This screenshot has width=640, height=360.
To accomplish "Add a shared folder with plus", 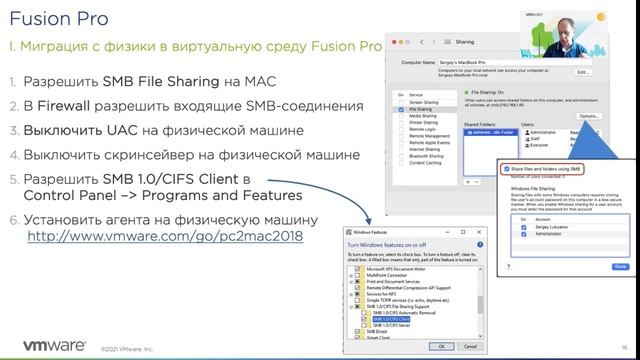I will pyautogui.click(x=468, y=182).
